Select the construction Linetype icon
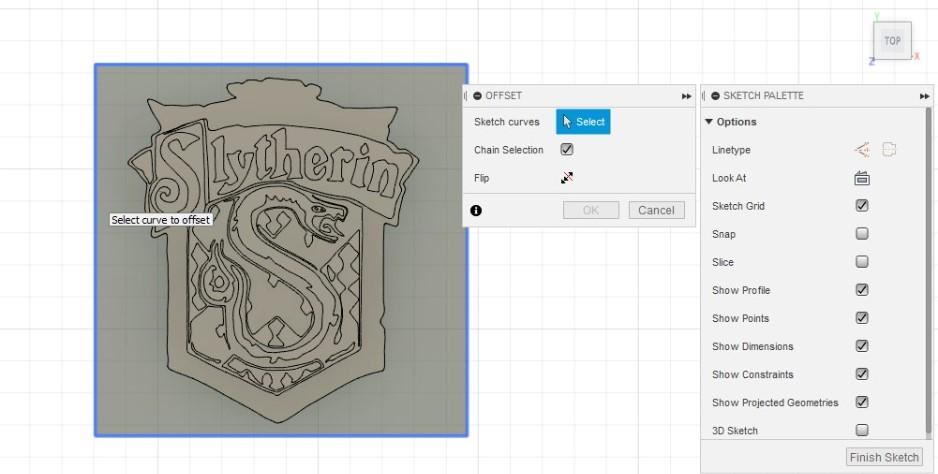The height and width of the screenshot is (474, 938). [862, 150]
